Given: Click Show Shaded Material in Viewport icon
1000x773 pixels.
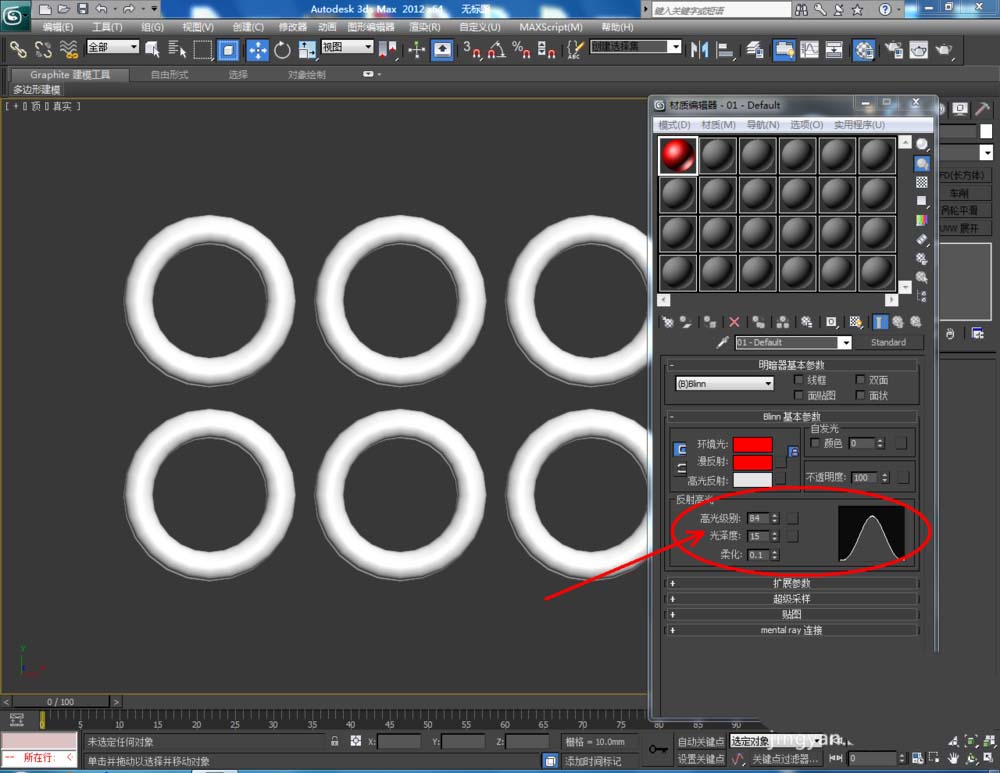Looking at the screenshot, I should point(856,322).
